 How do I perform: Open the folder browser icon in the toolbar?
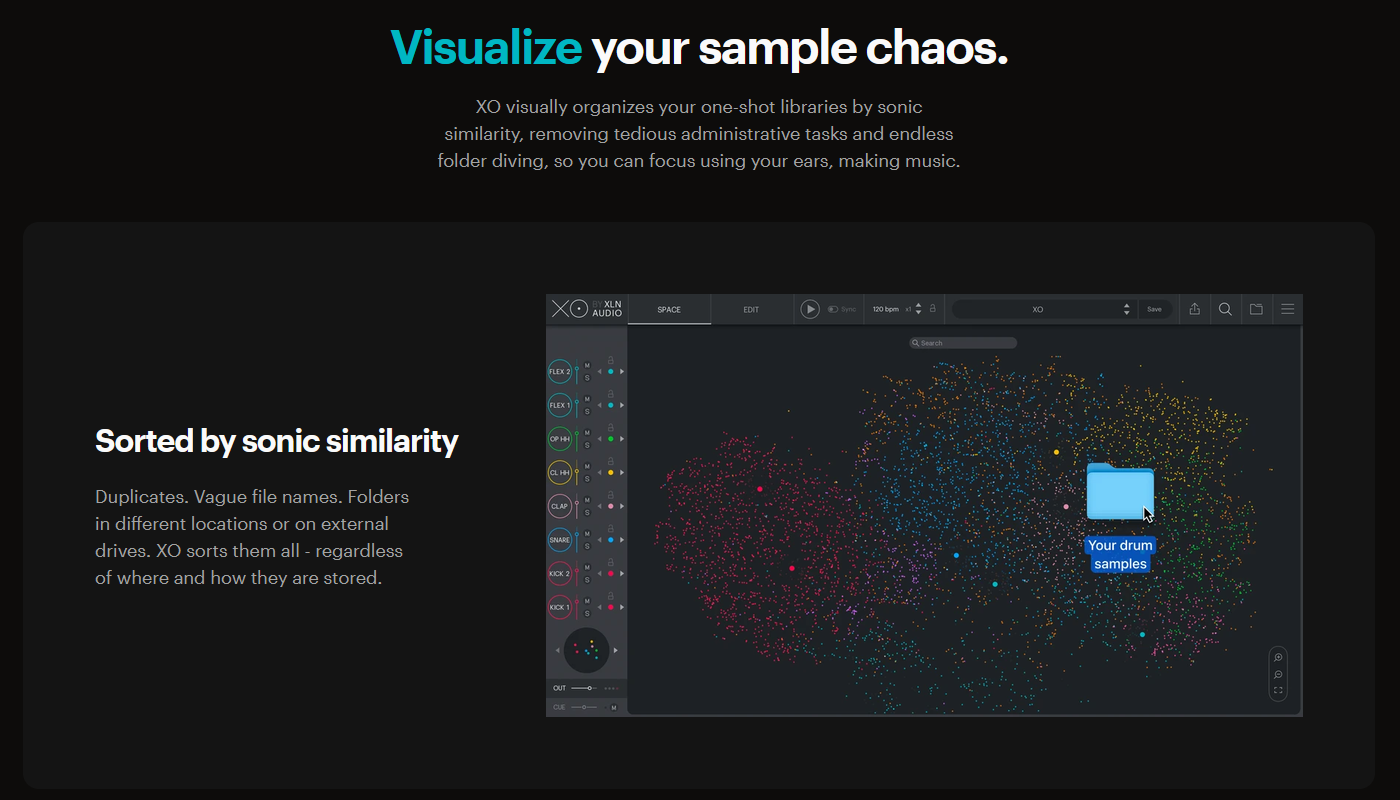1256,309
